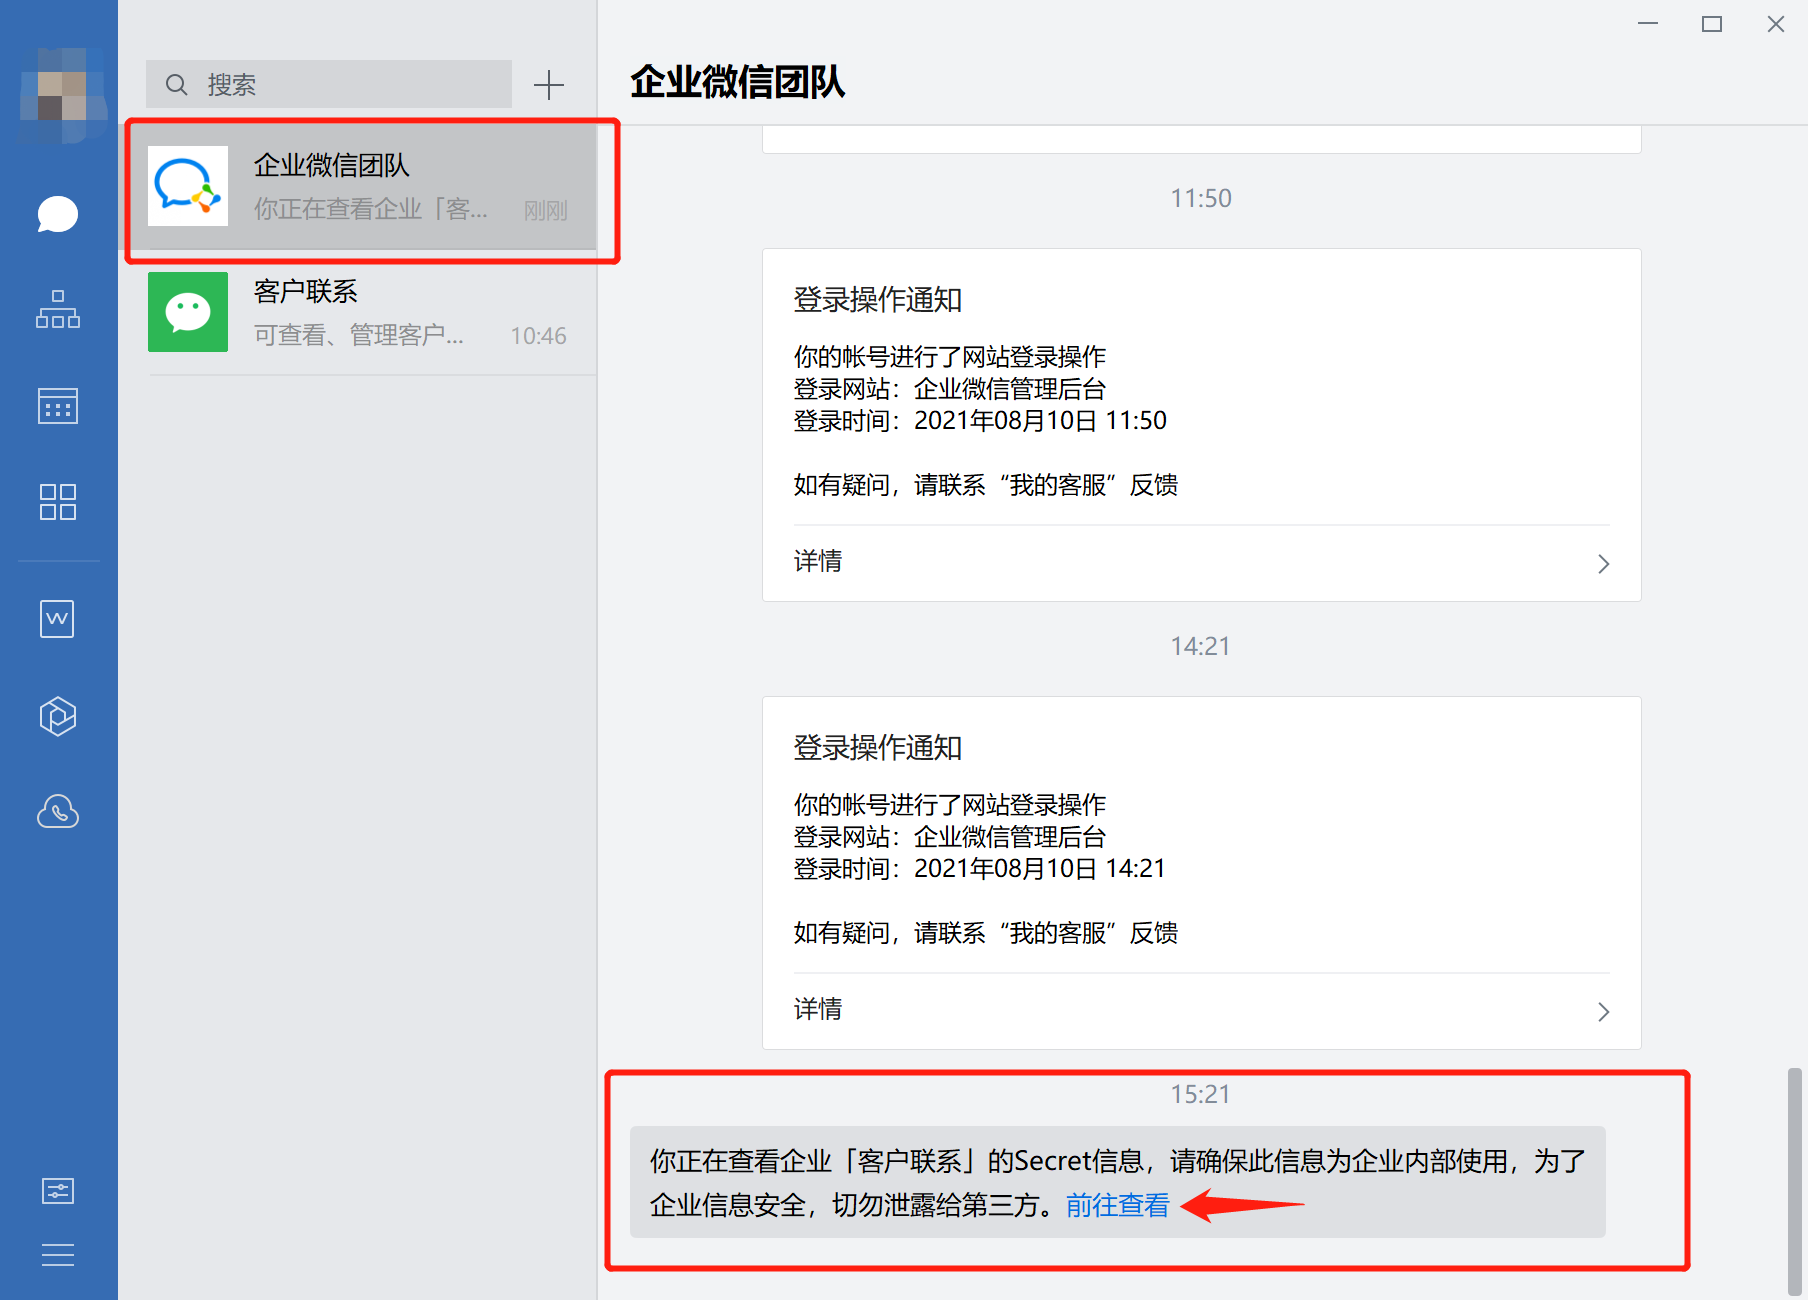Click the green 客户联系 avatar icon
The height and width of the screenshot is (1300, 1808).
188,312
